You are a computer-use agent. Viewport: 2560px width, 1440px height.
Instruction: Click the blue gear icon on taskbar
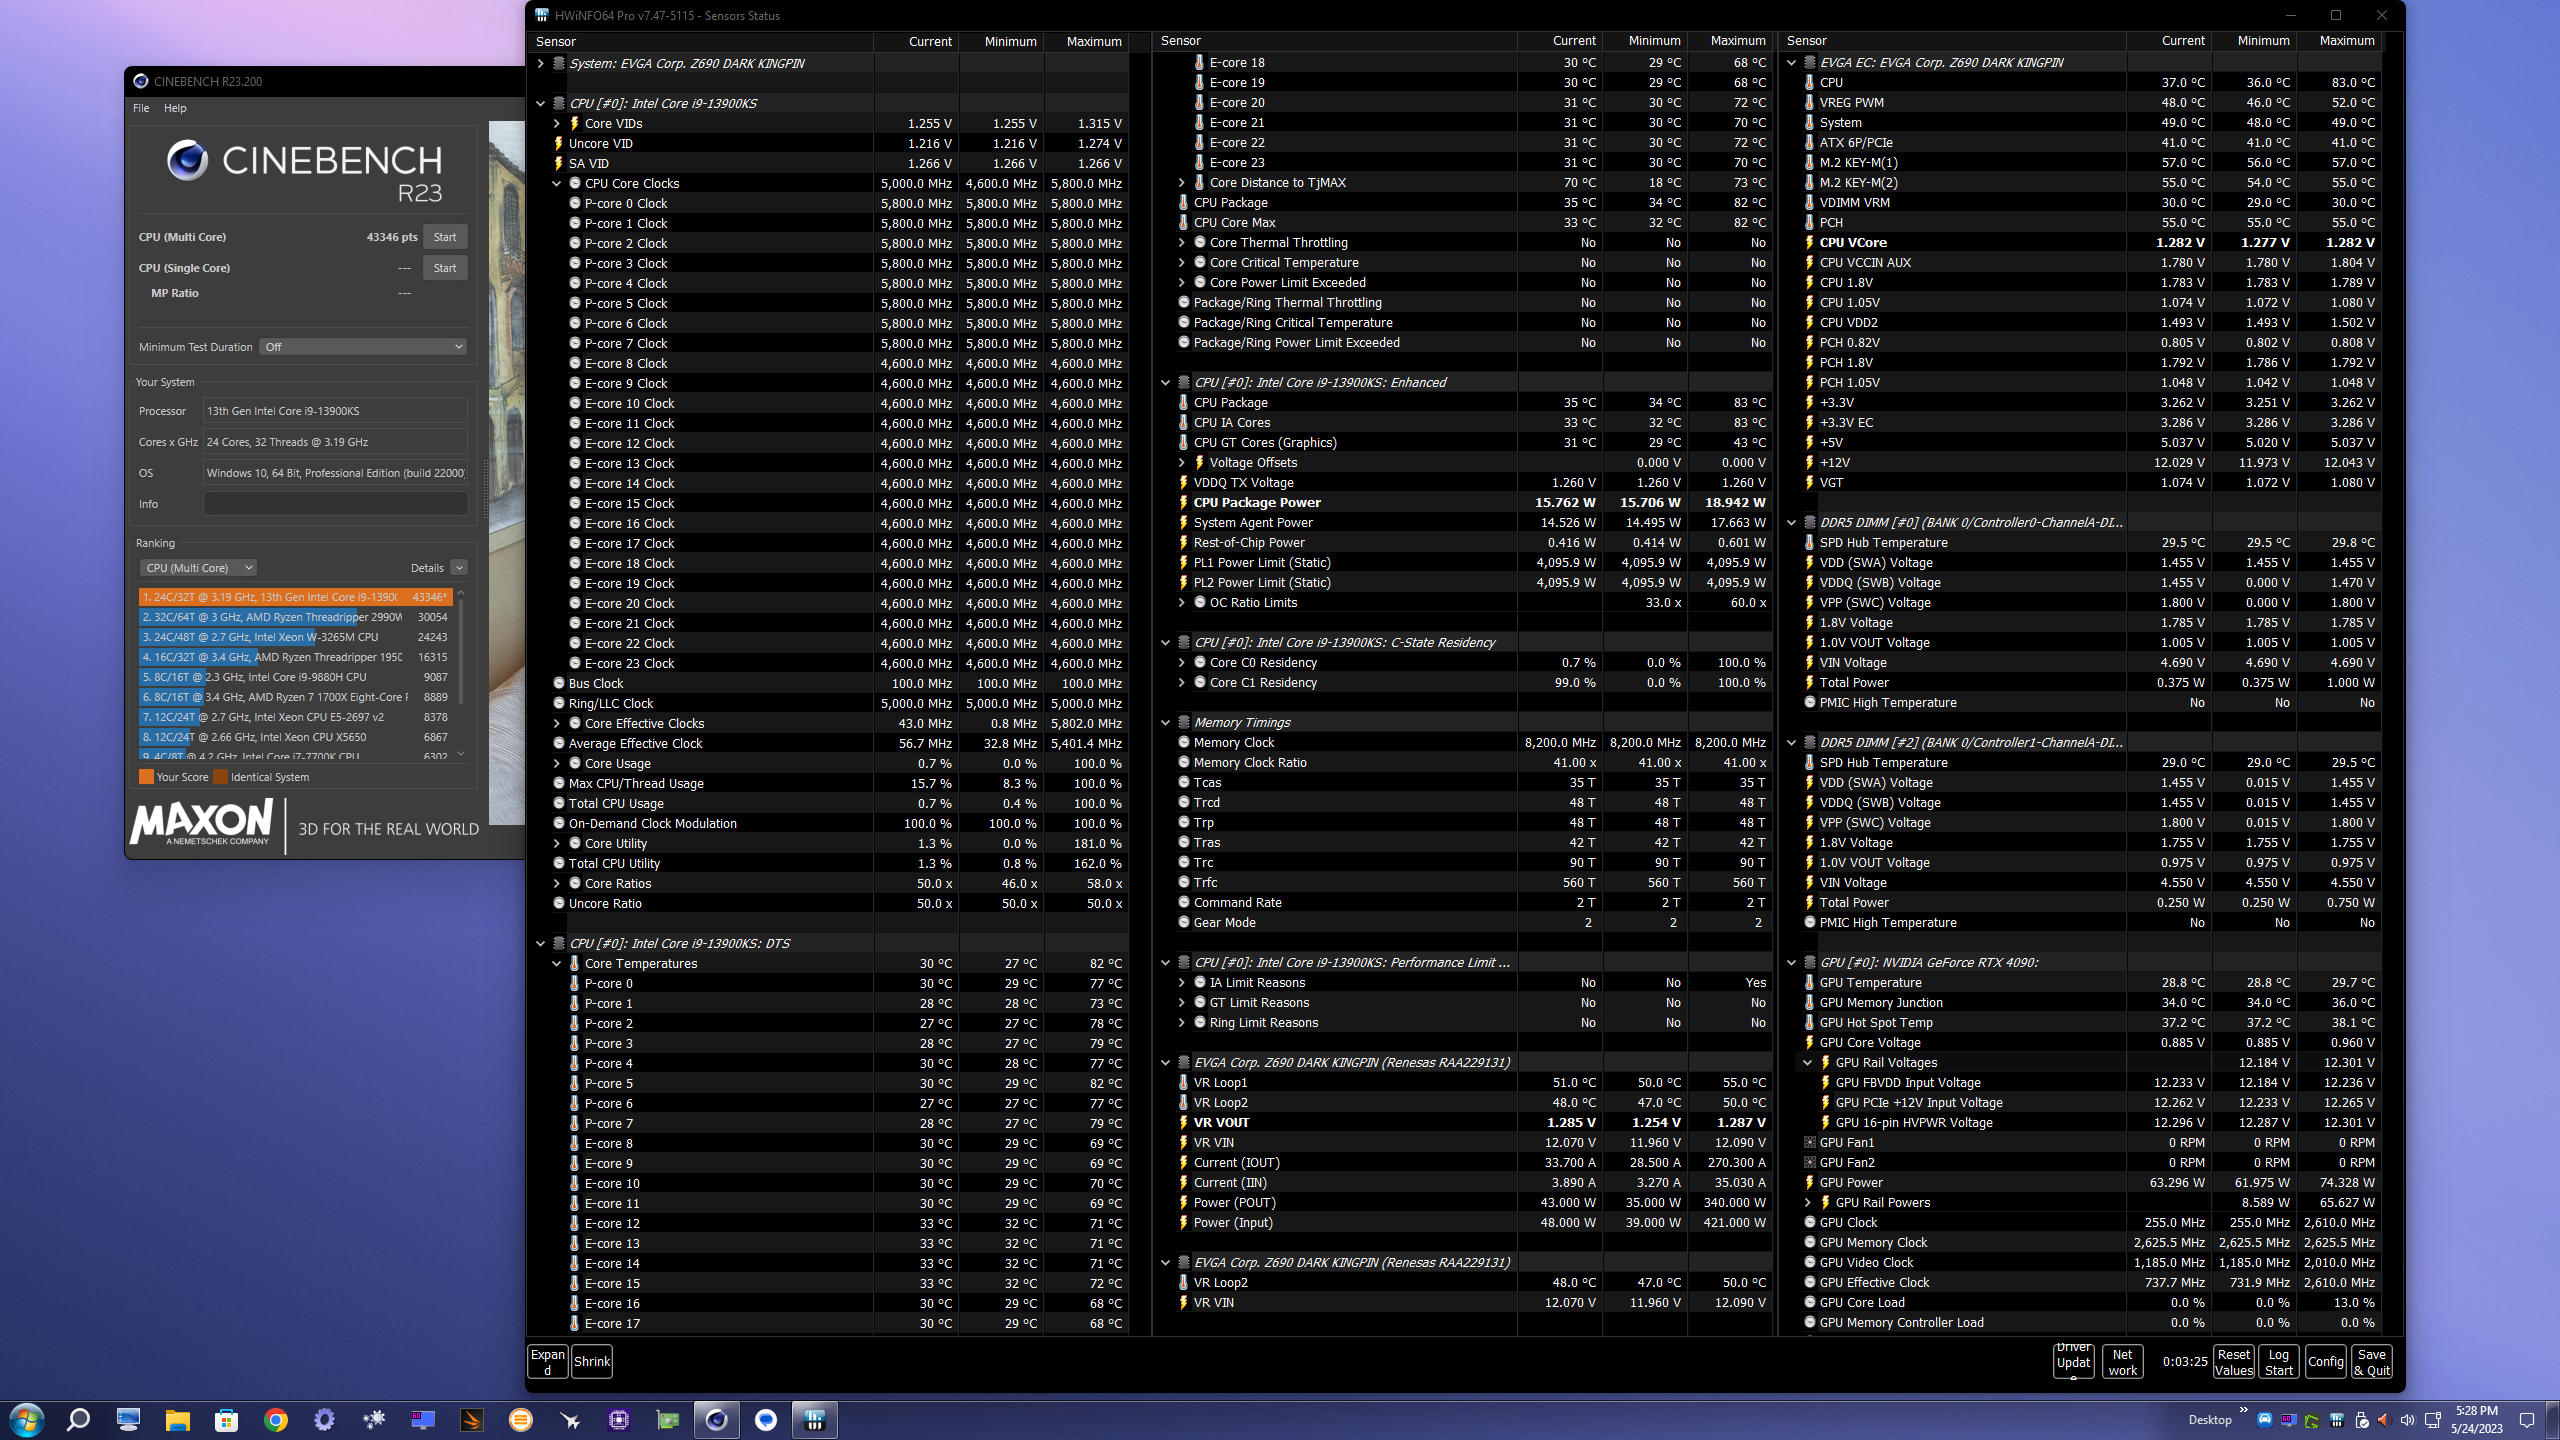coord(325,1419)
